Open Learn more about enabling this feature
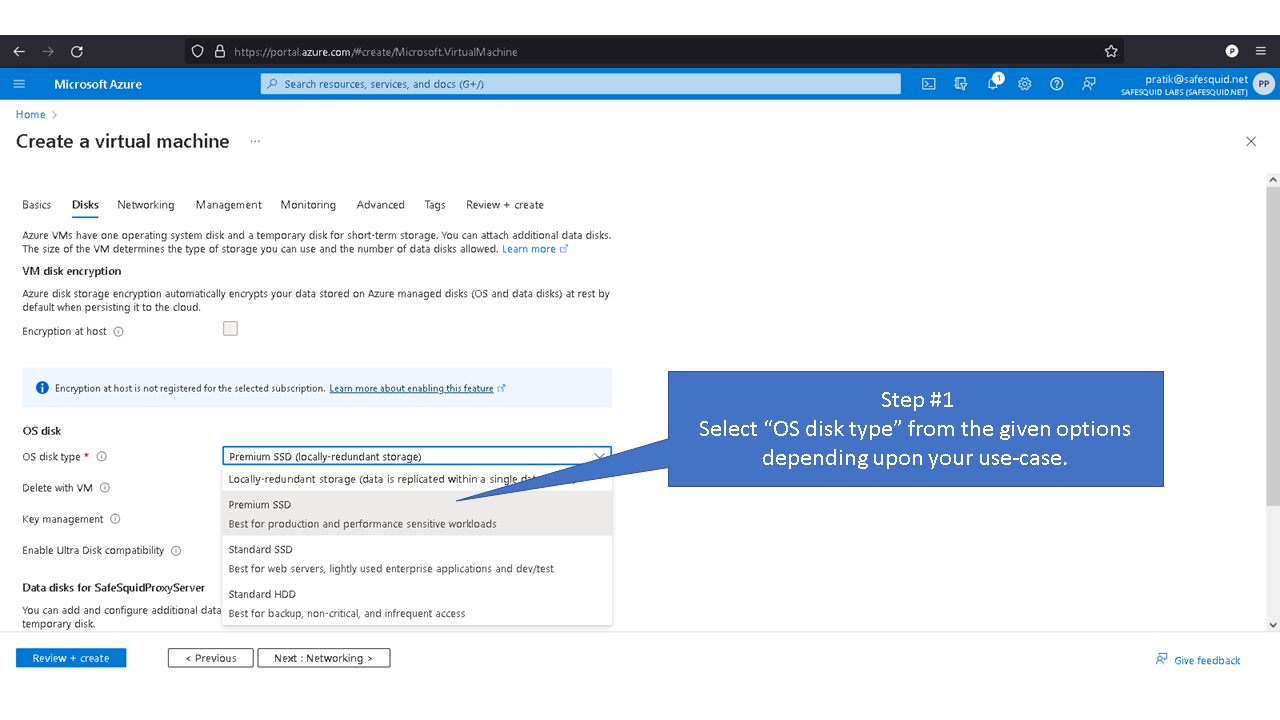Image resolution: width=1280 pixels, height=720 pixels. point(417,388)
